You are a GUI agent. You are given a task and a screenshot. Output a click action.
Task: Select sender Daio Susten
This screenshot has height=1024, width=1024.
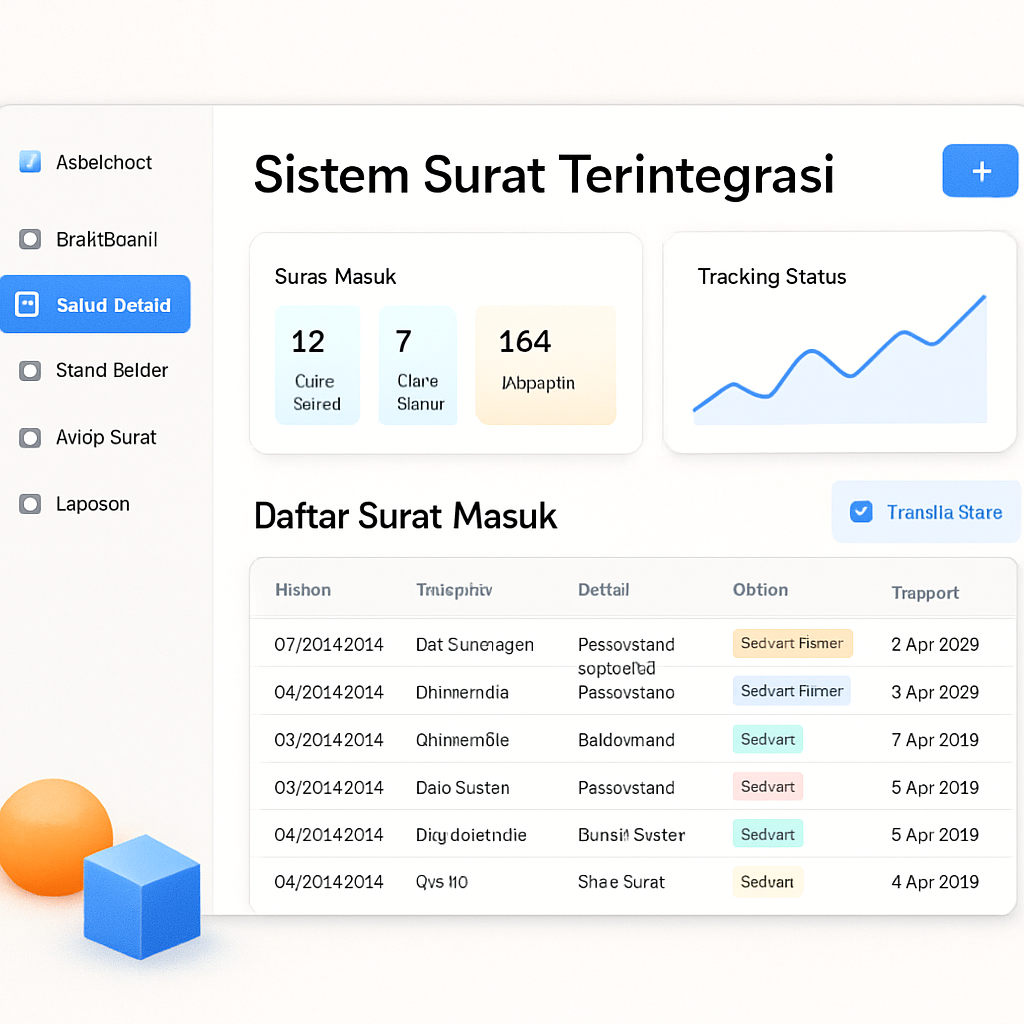[462, 788]
